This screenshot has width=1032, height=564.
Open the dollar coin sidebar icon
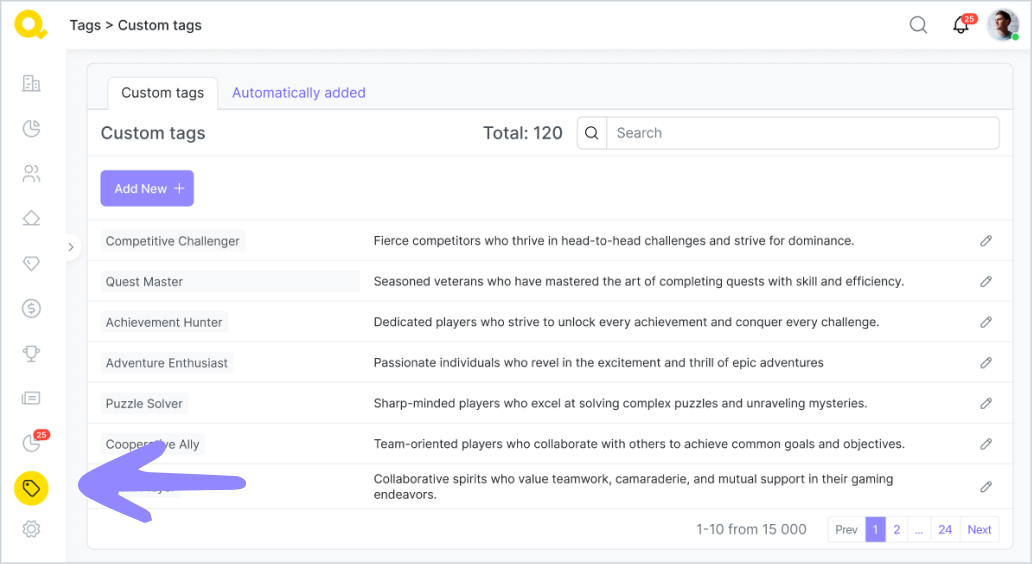(31, 308)
